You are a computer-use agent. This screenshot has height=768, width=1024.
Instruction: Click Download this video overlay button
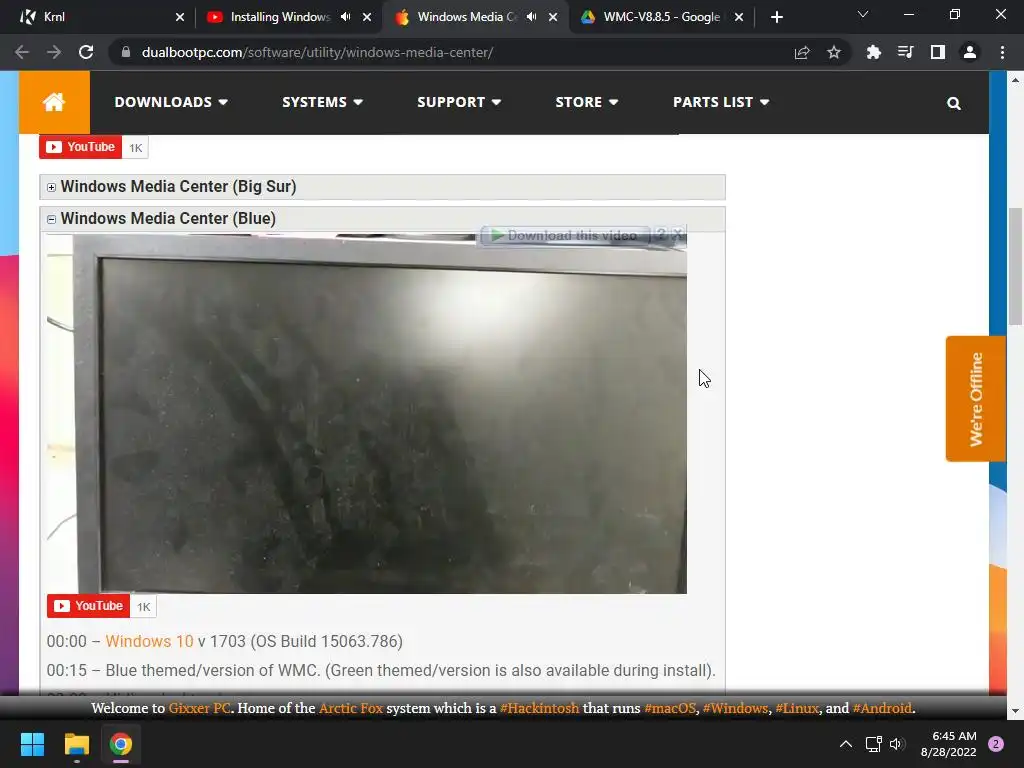point(565,235)
